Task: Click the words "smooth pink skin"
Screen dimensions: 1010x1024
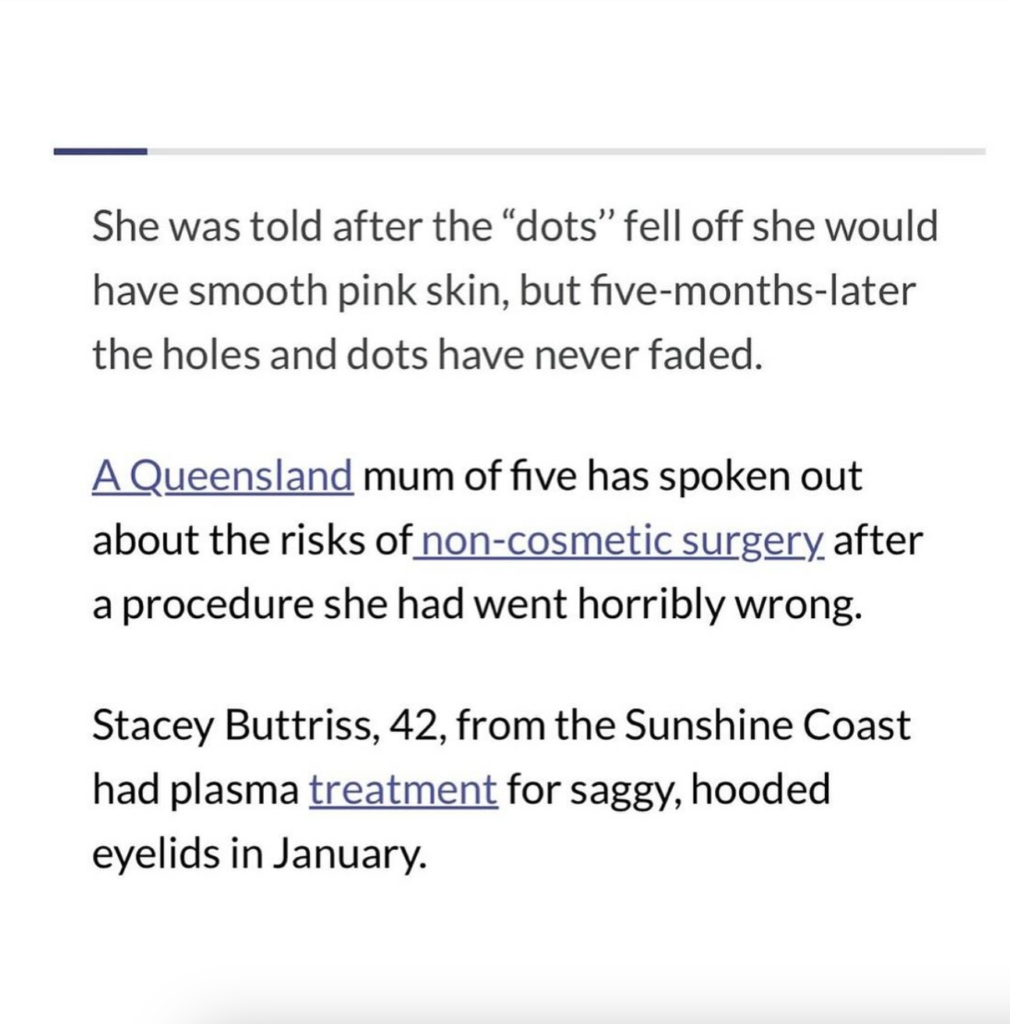Action: coord(349,291)
